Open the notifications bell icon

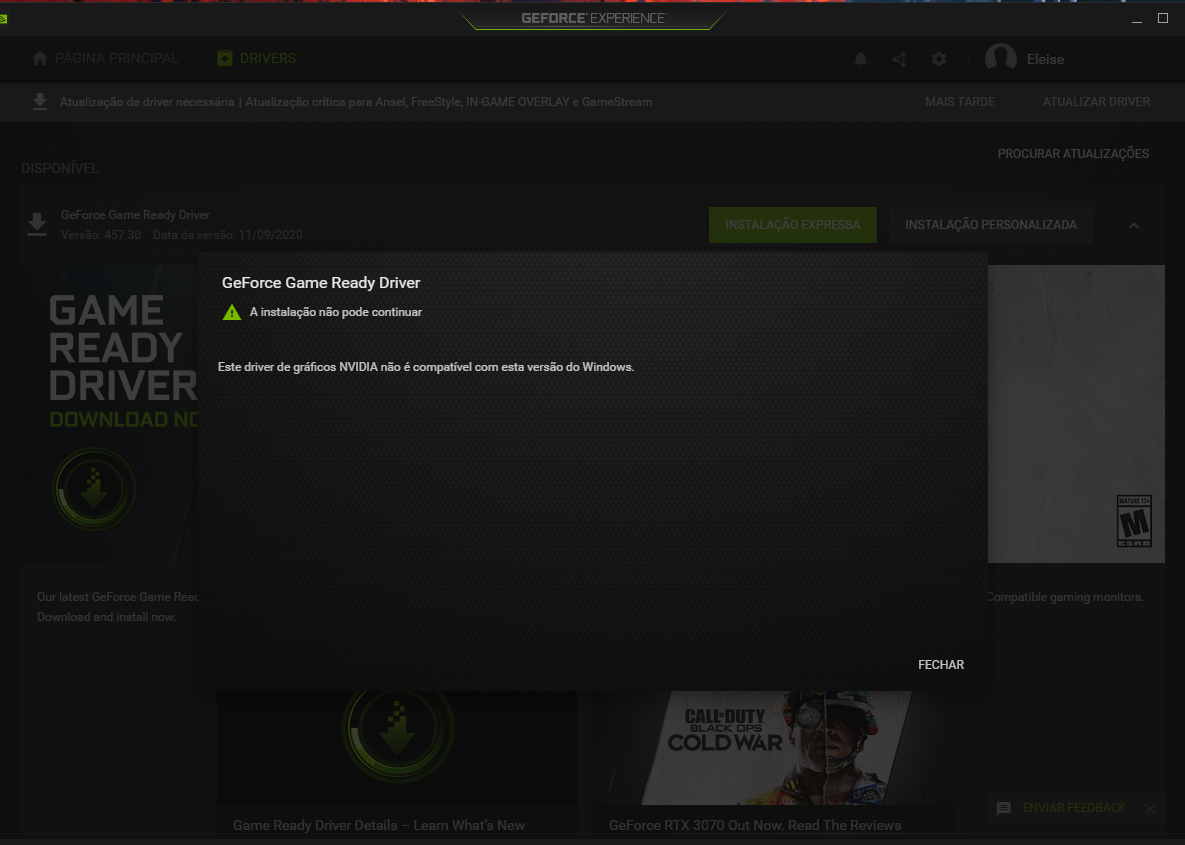pyautogui.click(x=860, y=59)
